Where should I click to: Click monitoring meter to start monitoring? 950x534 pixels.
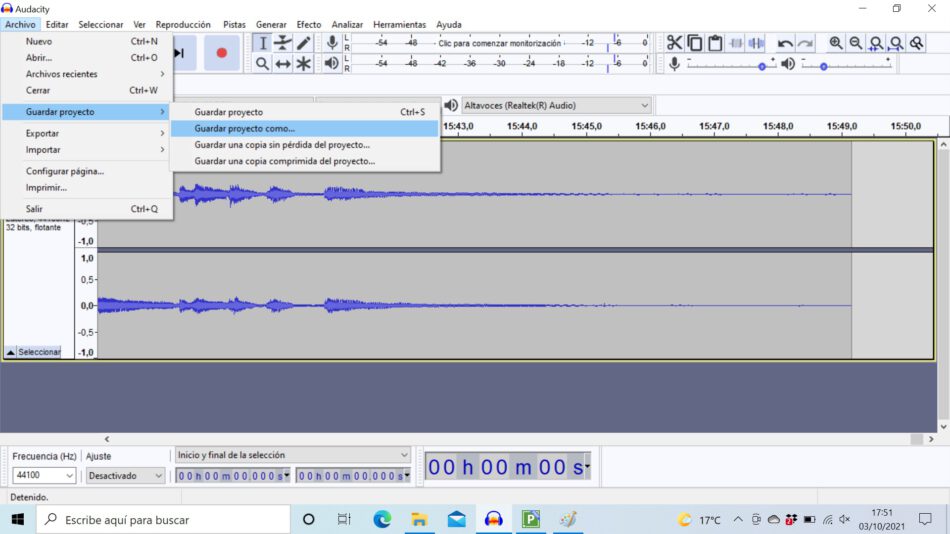pos(500,43)
